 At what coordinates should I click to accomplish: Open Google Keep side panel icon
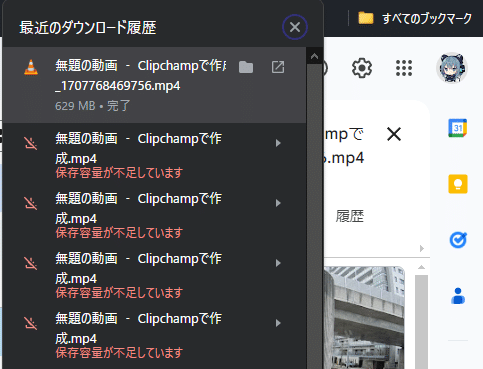(458, 184)
